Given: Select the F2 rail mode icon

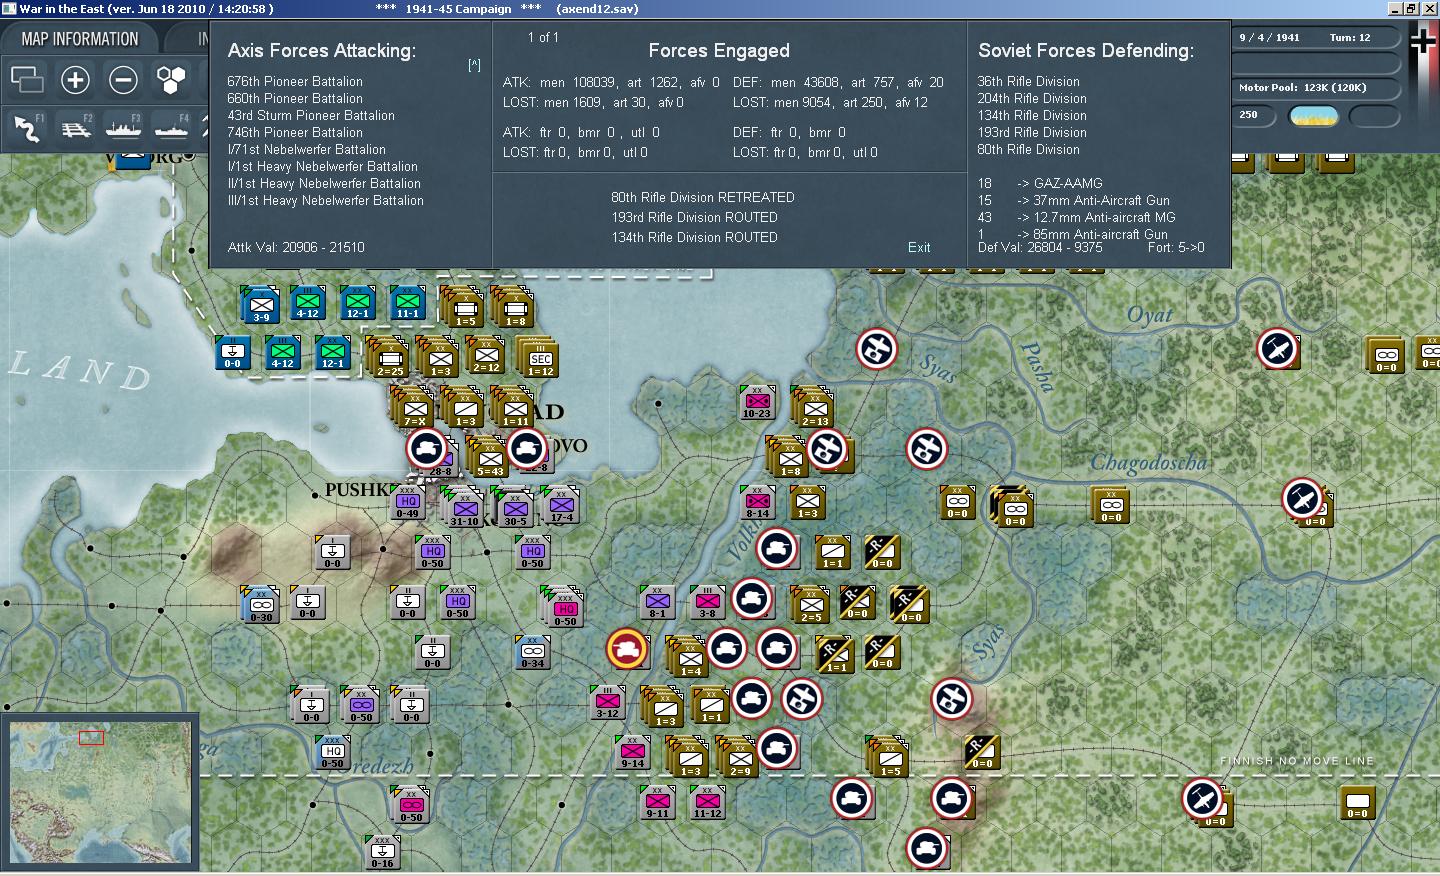Looking at the screenshot, I should click(76, 127).
